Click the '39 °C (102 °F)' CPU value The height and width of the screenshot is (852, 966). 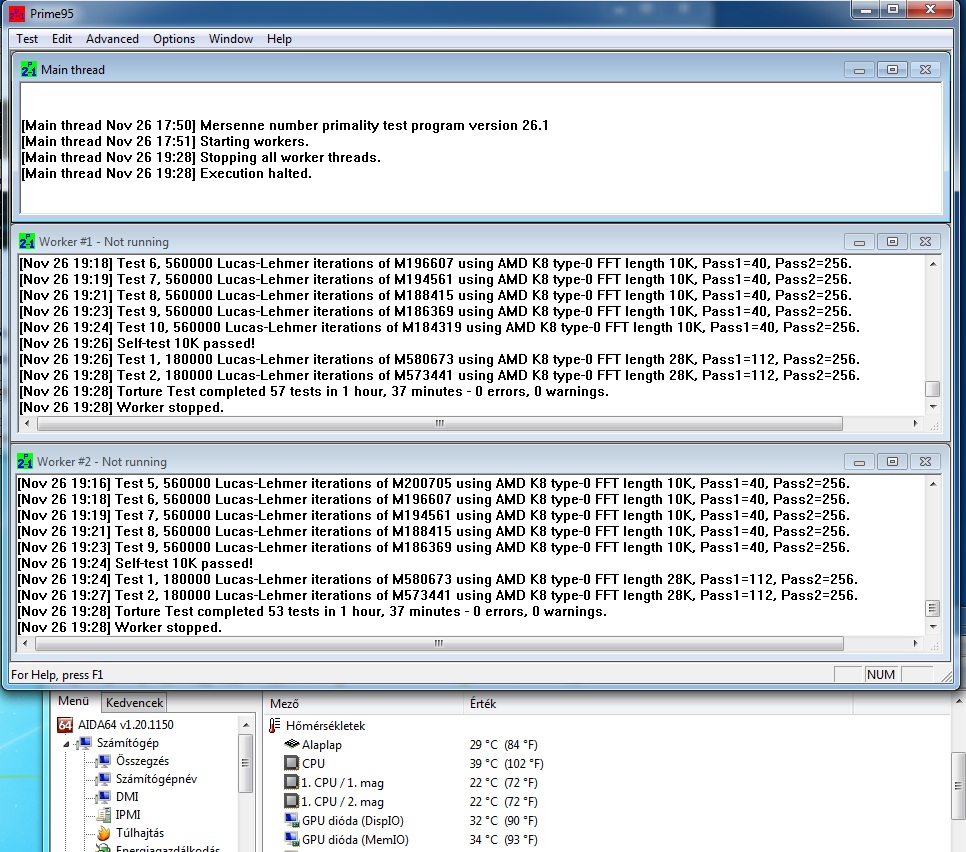506,763
